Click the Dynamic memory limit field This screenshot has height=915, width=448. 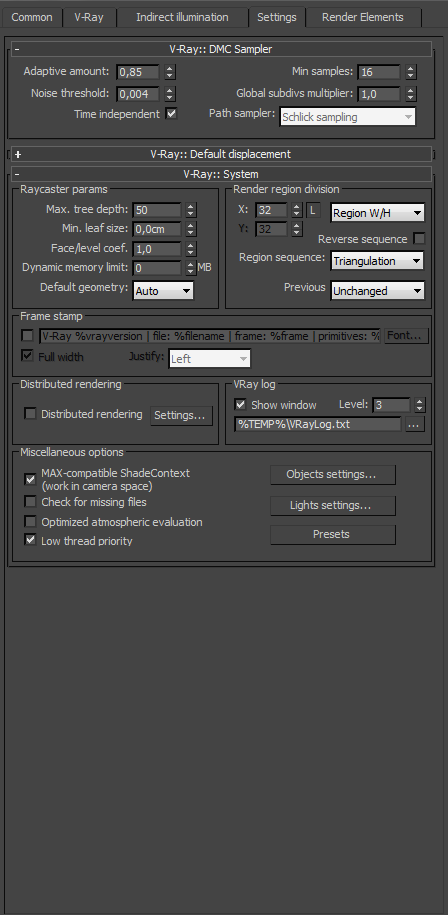click(x=158, y=268)
